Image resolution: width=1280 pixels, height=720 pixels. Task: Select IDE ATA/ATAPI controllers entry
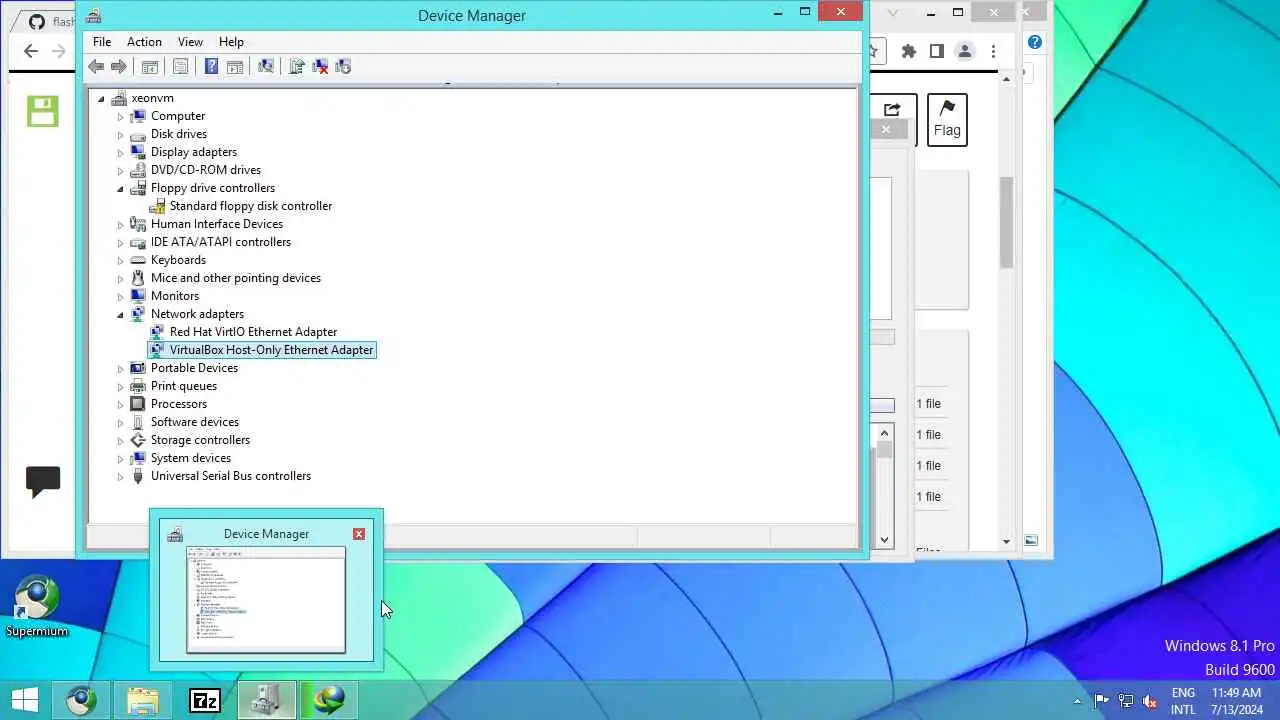pos(221,242)
